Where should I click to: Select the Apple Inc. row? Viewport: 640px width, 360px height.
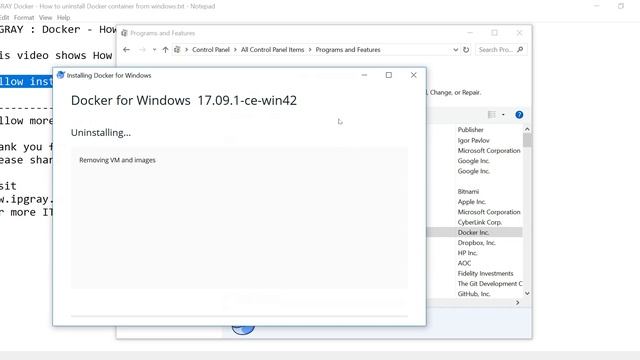tap(471, 202)
